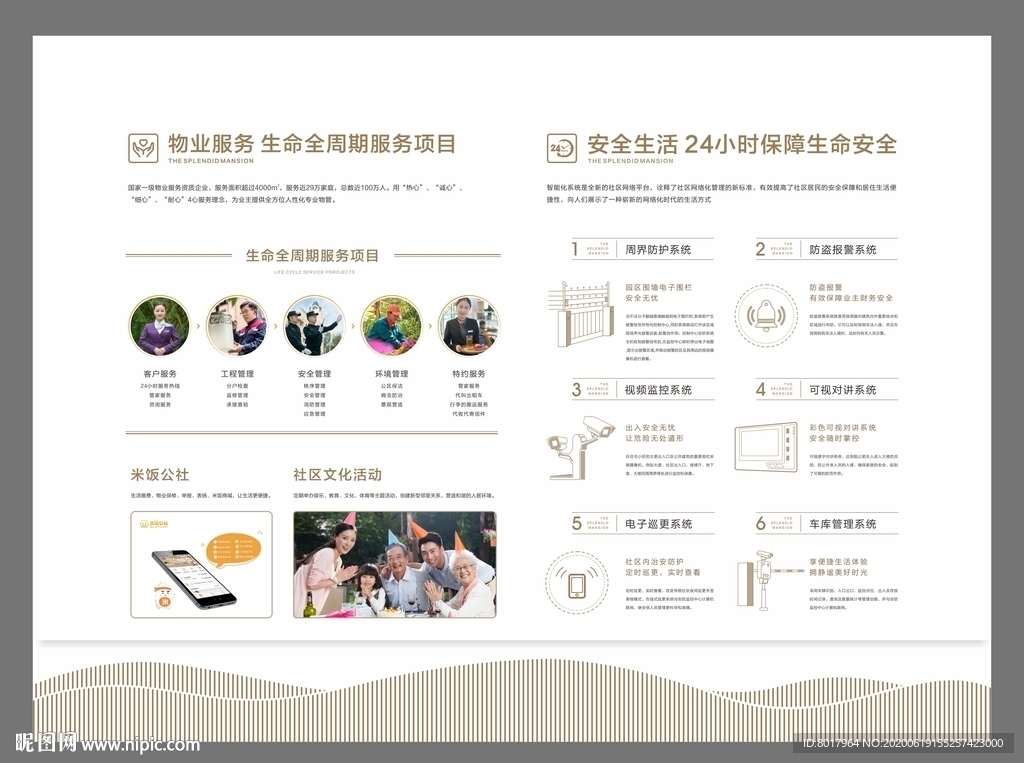Screen dimensions: 1024x763
Task: Click the 可视对讲系统 title
Action: (x=842, y=390)
